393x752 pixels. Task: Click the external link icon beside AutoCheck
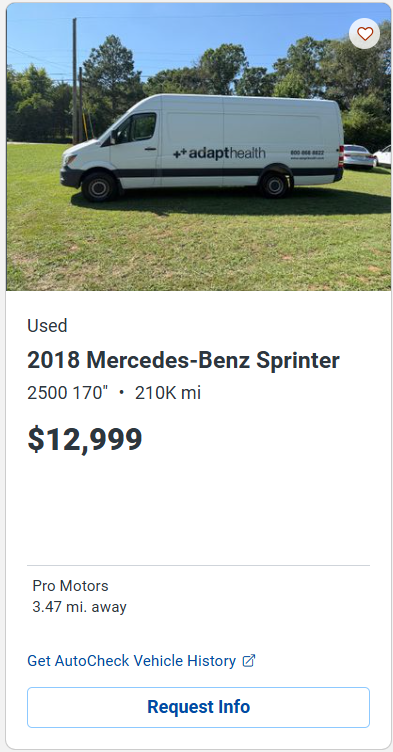pos(249,661)
